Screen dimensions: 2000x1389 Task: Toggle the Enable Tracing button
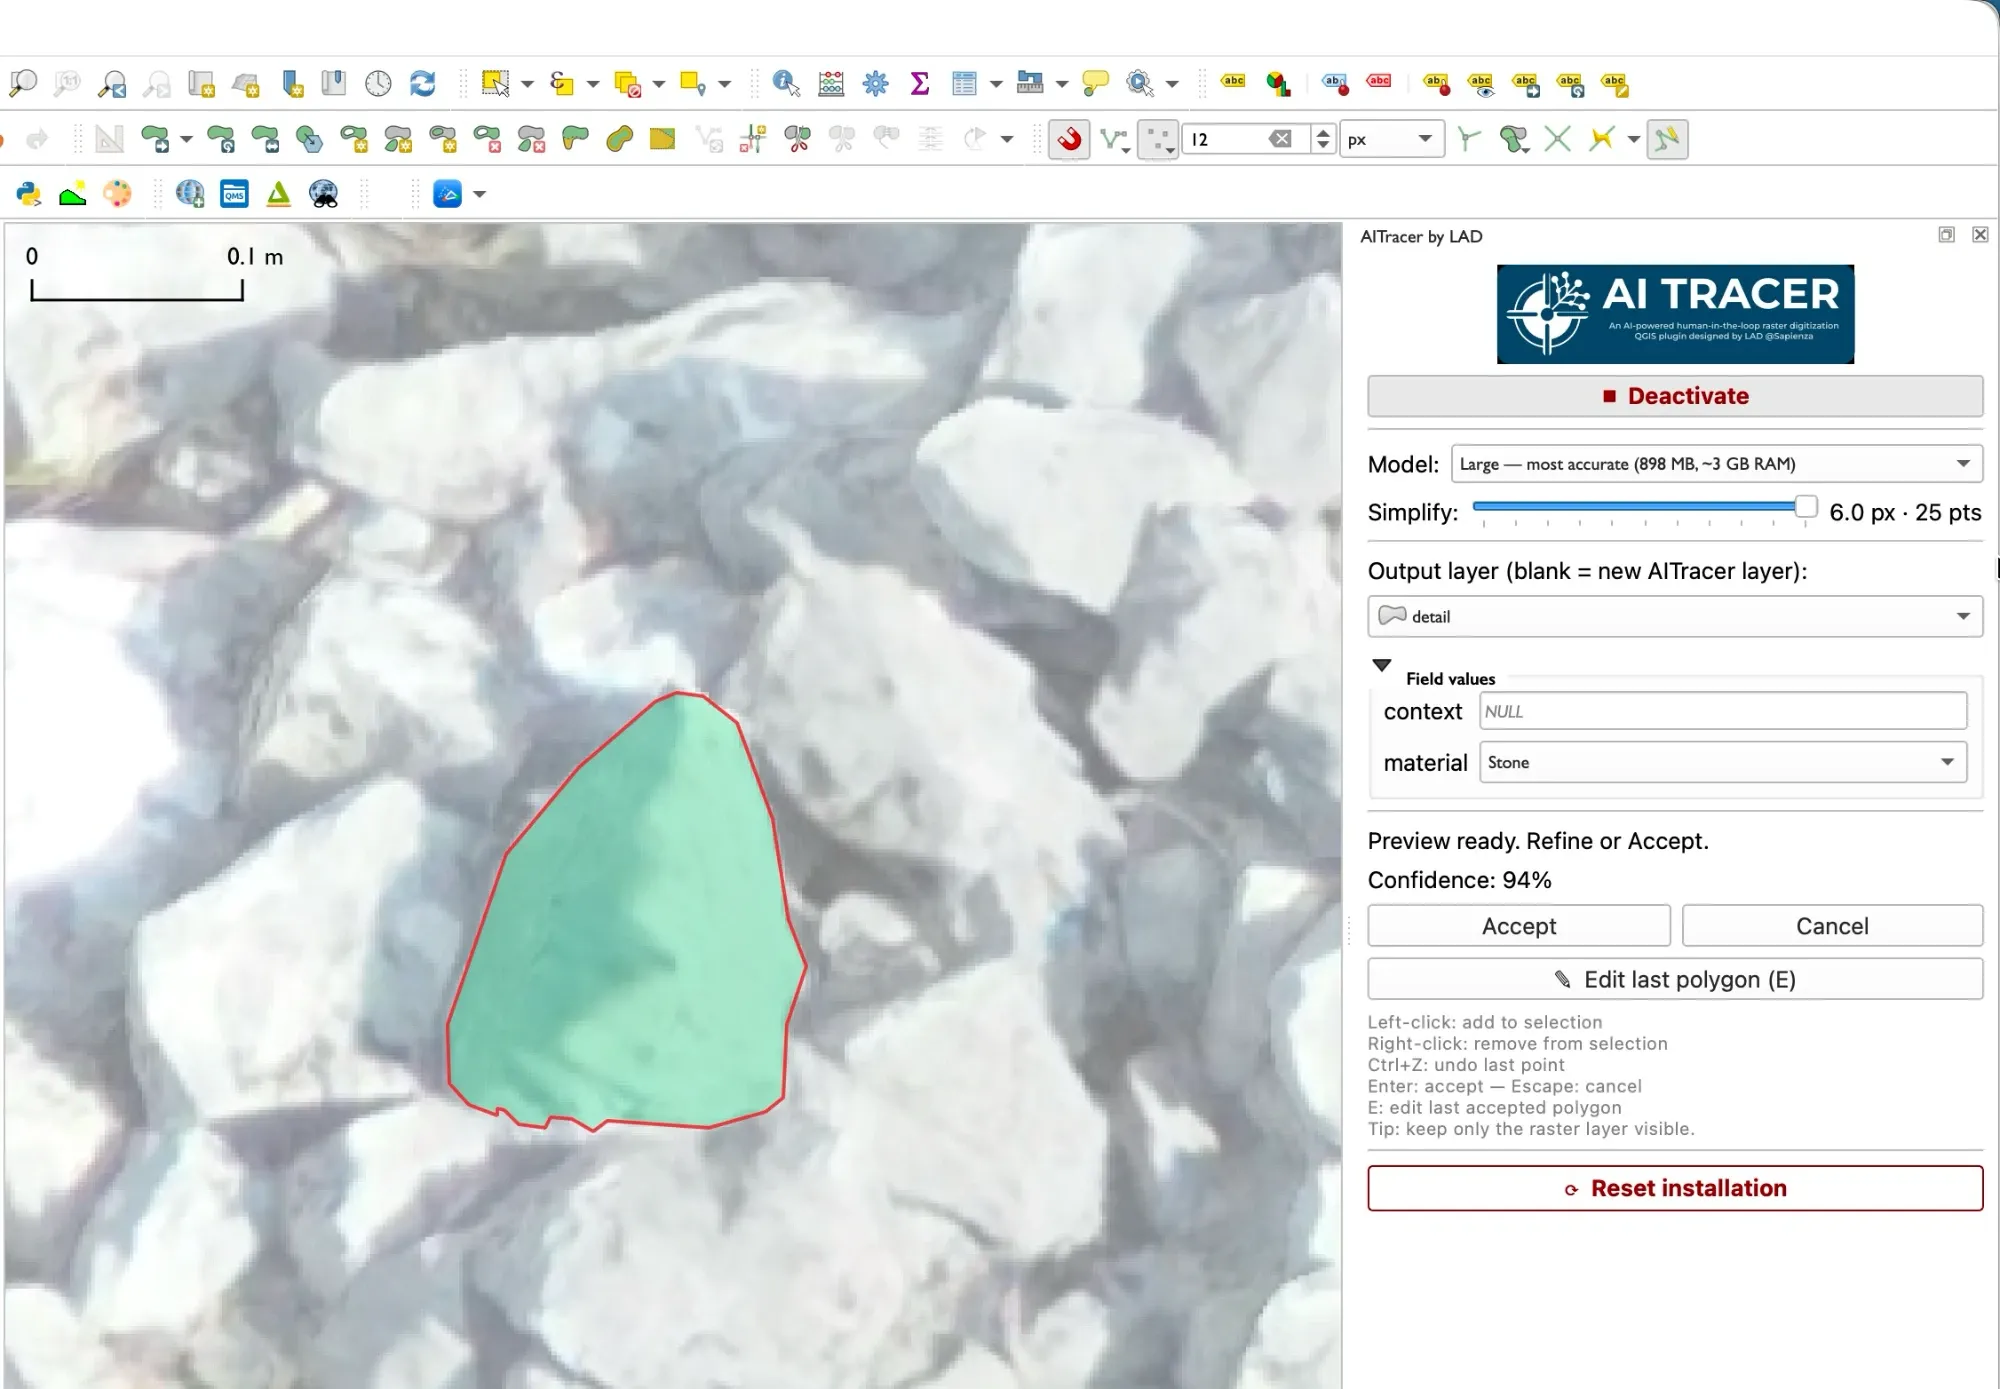coord(1667,139)
